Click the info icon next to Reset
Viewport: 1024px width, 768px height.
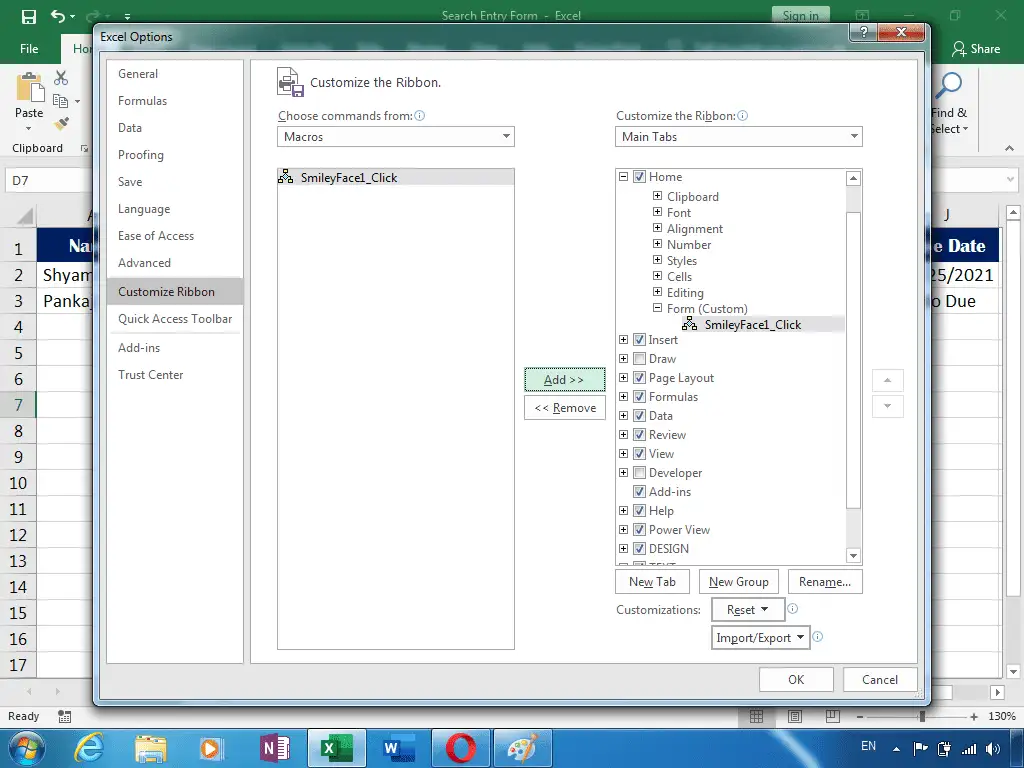click(x=792, y=609)
